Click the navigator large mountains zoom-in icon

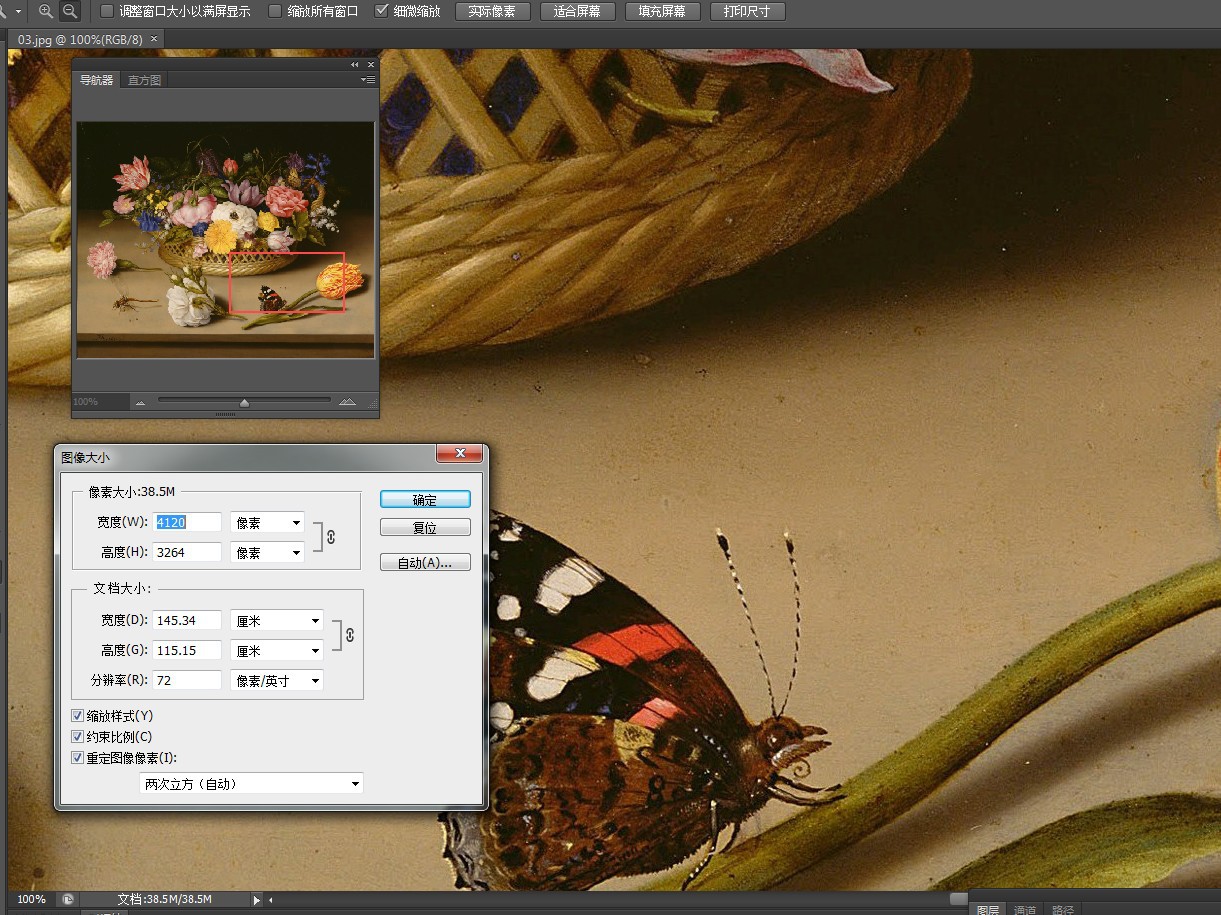click(x=347, y=401)
